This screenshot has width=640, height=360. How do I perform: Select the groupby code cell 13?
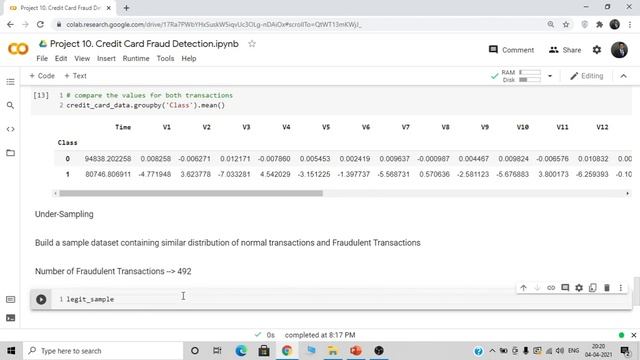coord(331,100)
